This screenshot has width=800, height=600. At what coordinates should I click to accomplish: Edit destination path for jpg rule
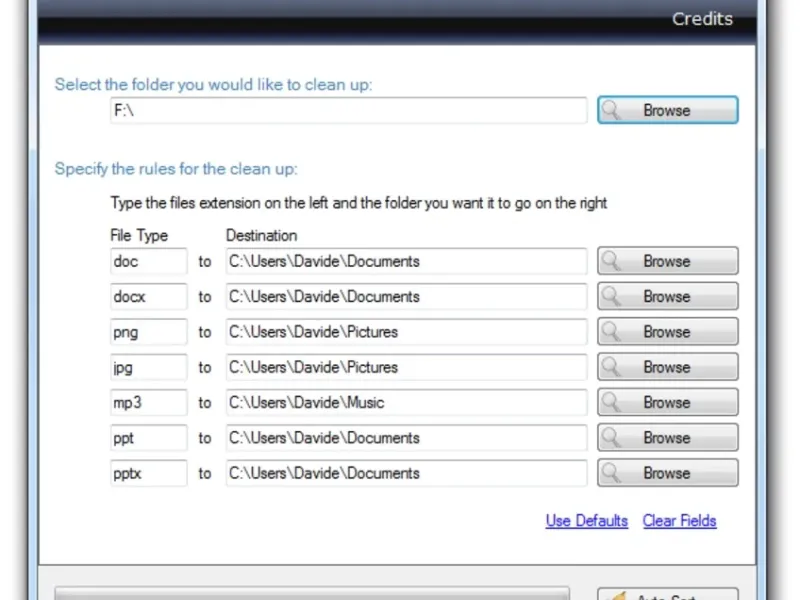pos(406,367)
